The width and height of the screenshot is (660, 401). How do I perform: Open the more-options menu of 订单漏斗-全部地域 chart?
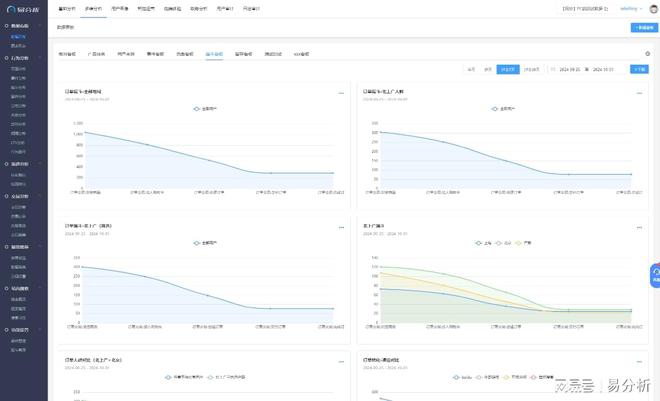(x=341, y=93)
